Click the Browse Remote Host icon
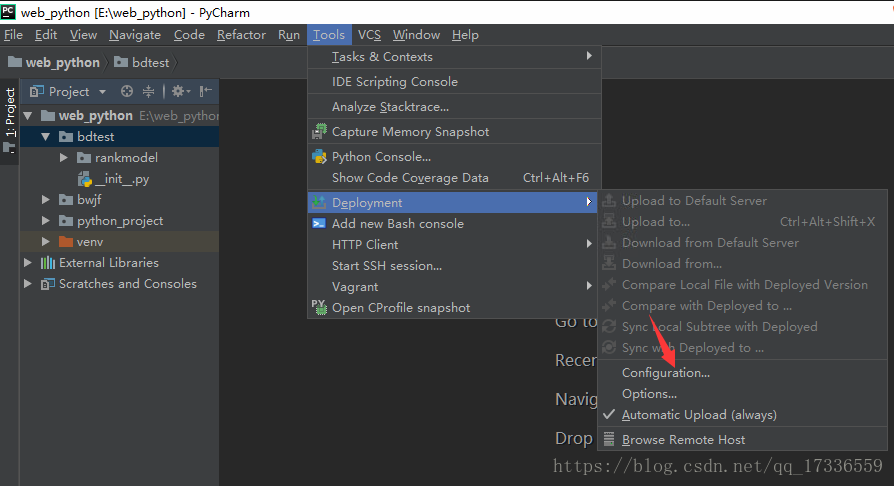Screen dimensions: 894x486 pos(609,440)
